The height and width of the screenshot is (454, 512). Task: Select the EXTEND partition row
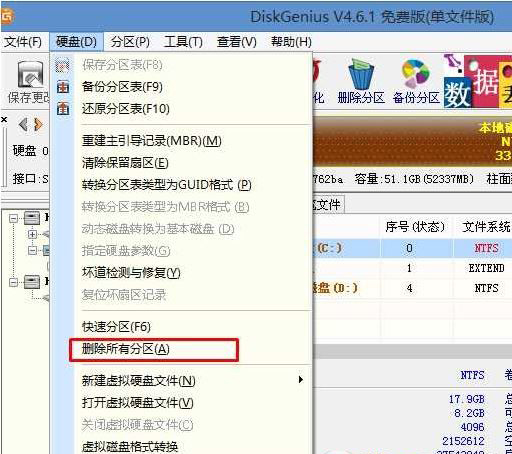coord(412,268)
